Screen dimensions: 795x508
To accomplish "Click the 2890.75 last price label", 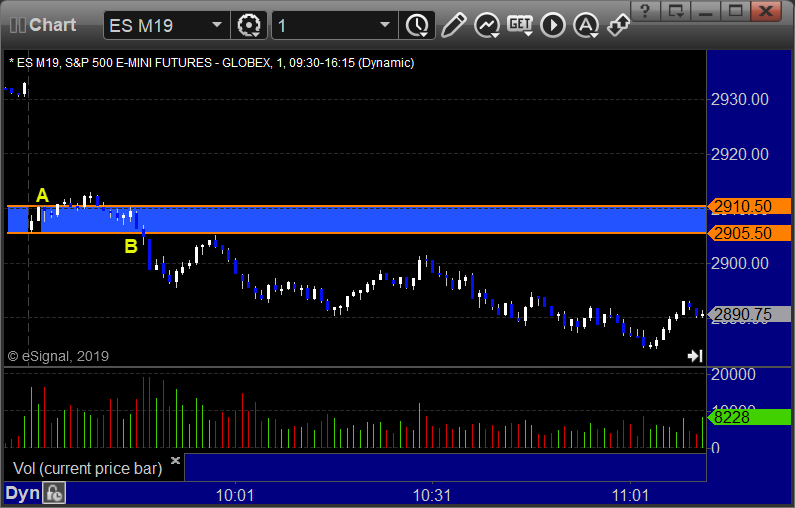I will pos(749,314).
